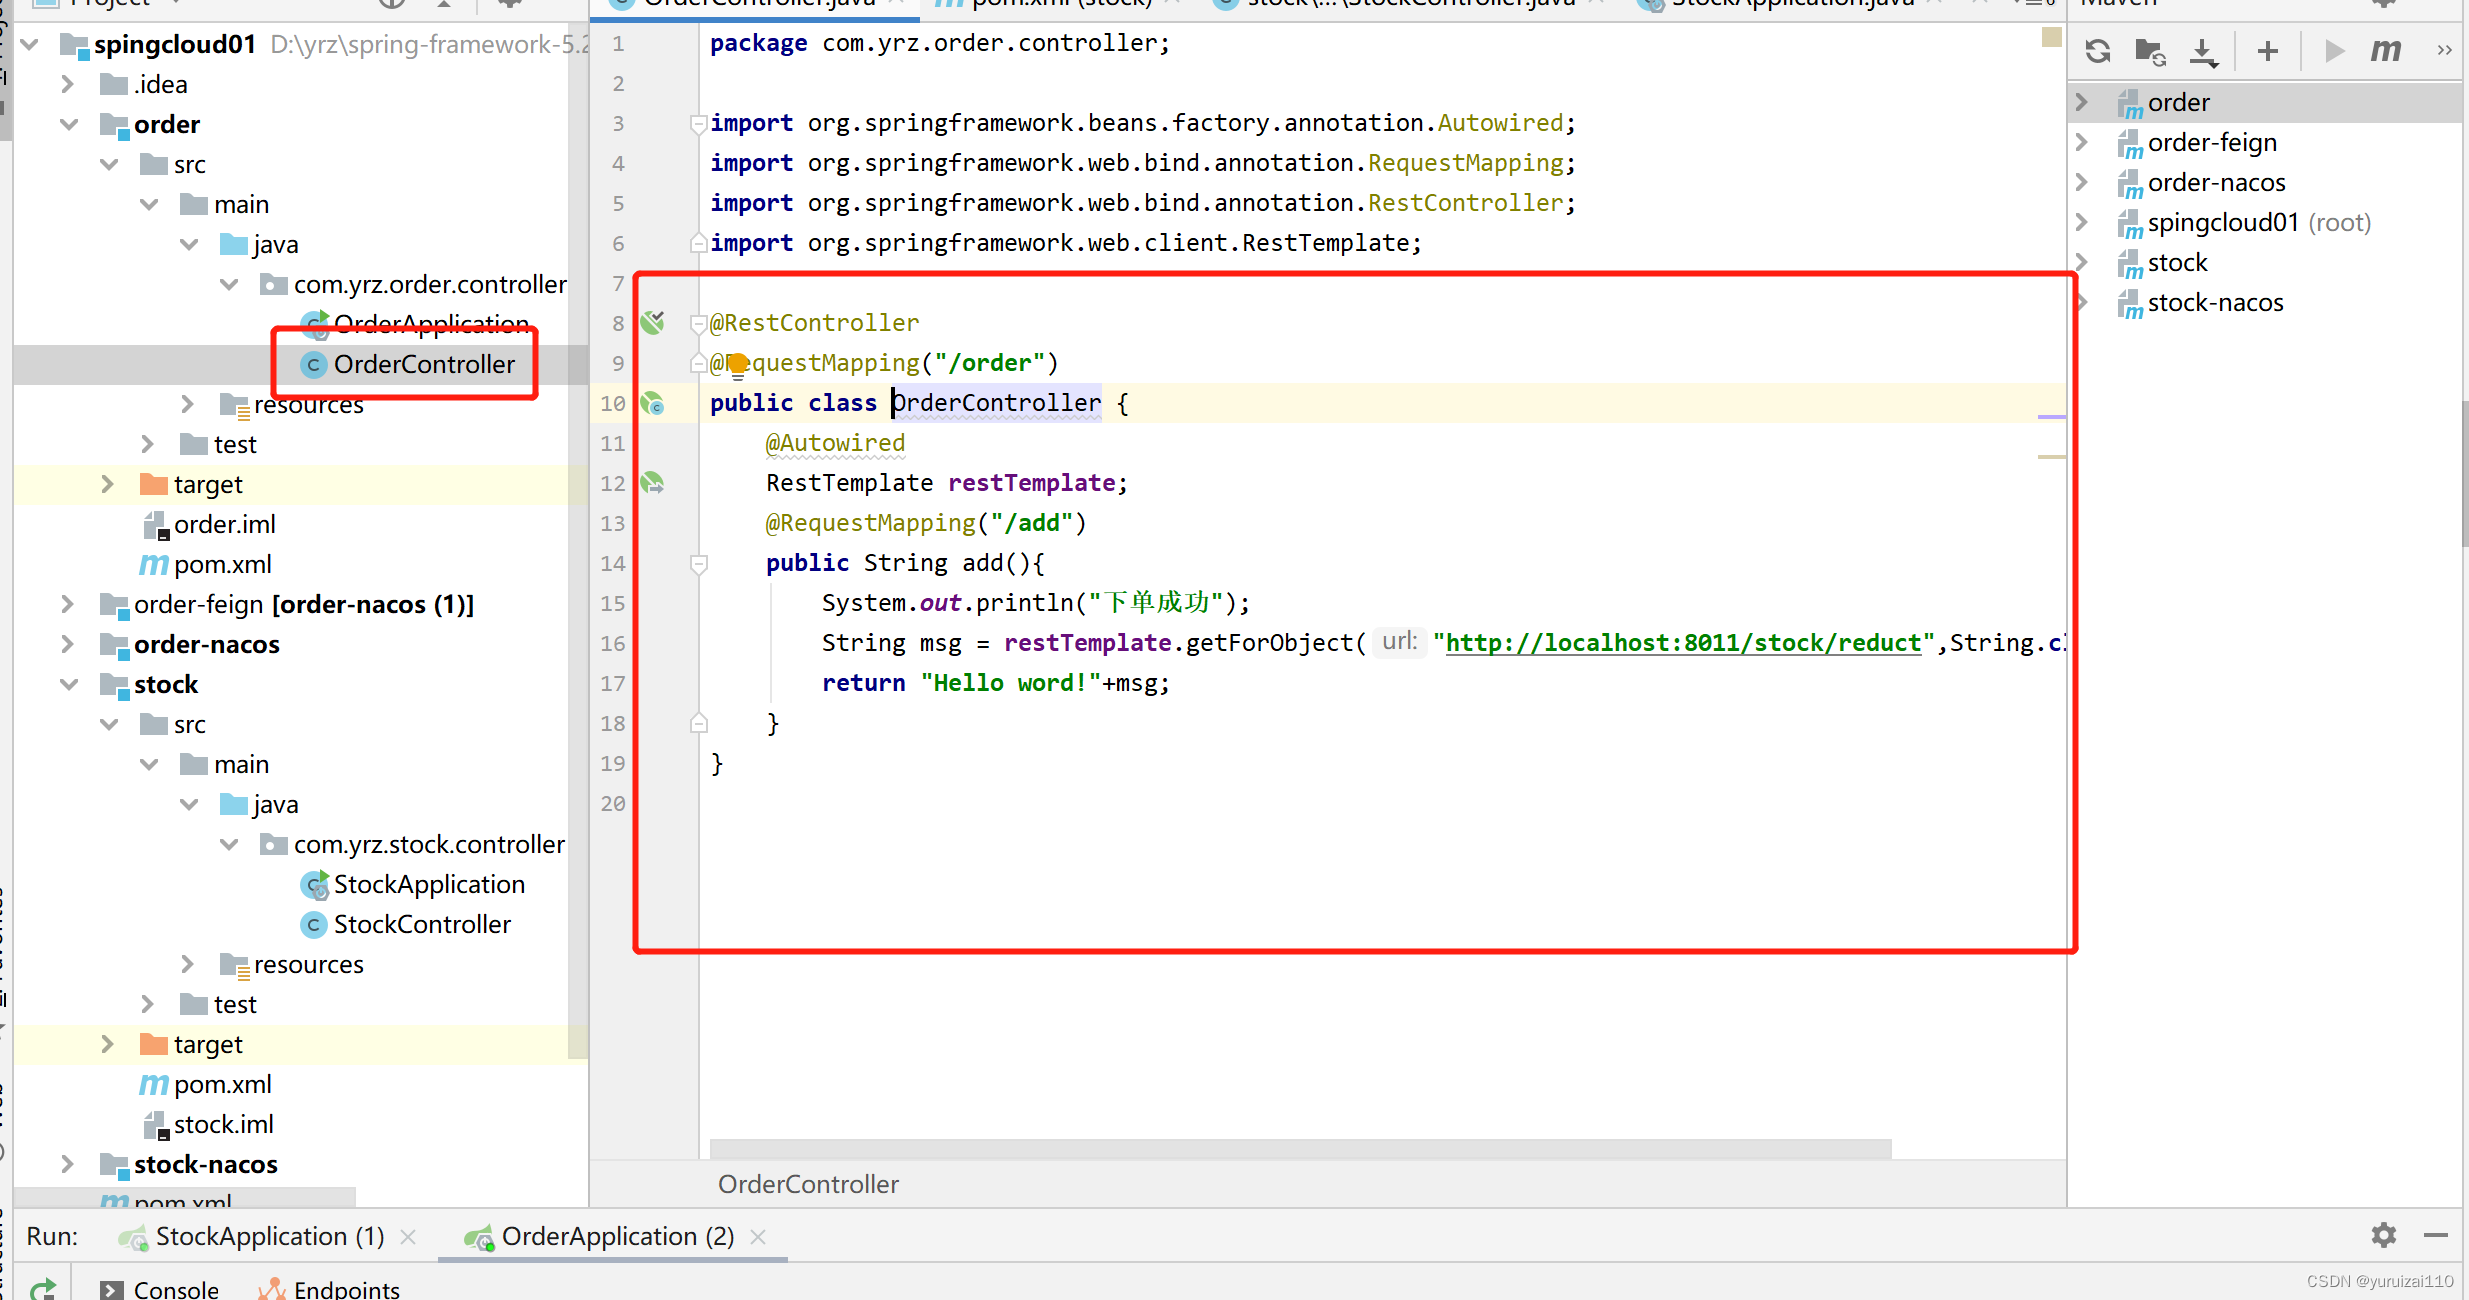Toggle code folding marker at line 14
Screen dimensions: 2469x1300
click(699, 564)
